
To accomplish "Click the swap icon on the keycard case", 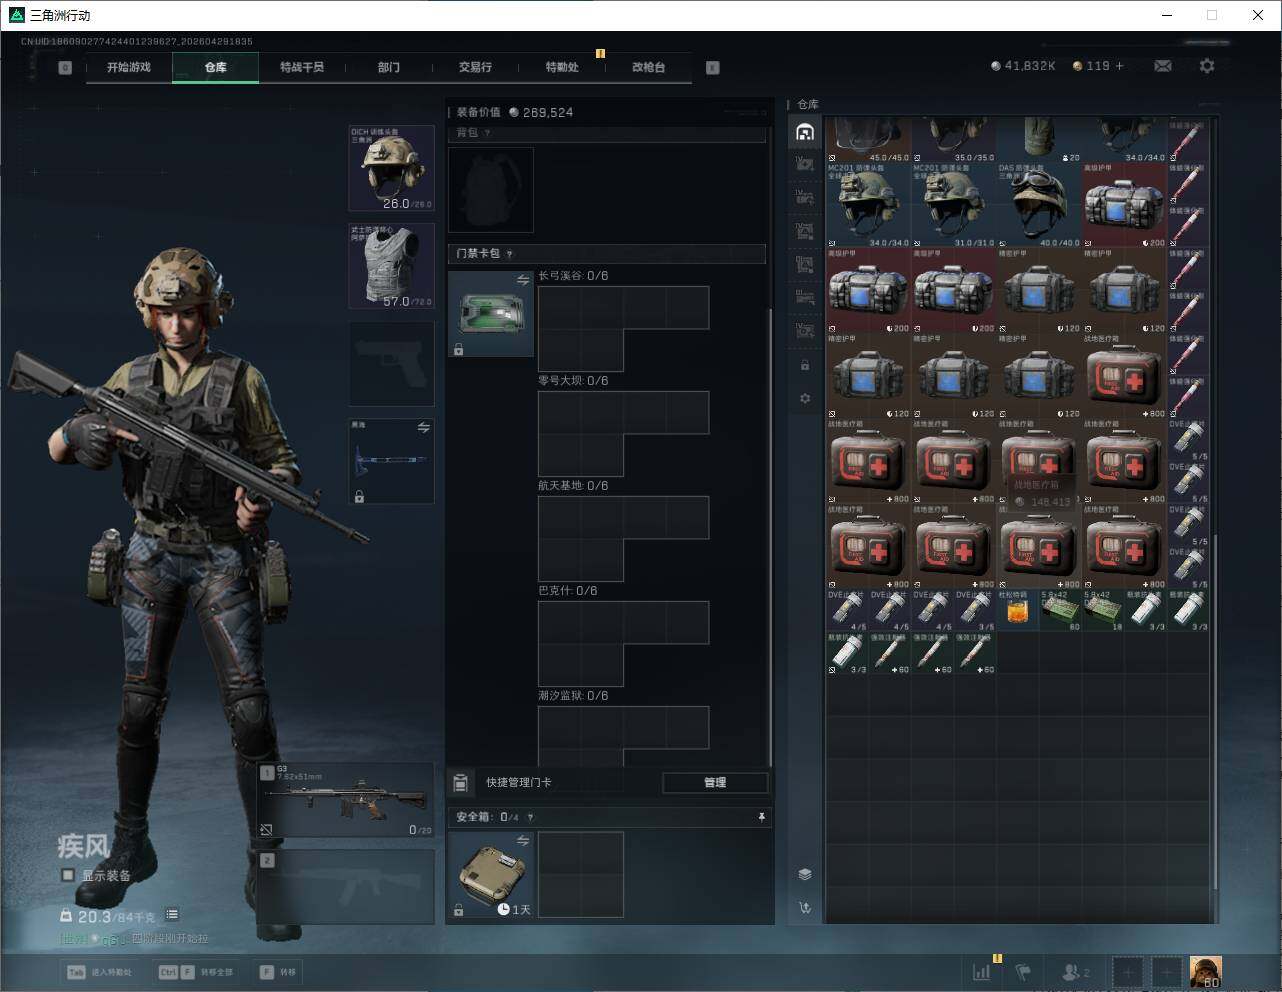I will click(x=522, y=281).
